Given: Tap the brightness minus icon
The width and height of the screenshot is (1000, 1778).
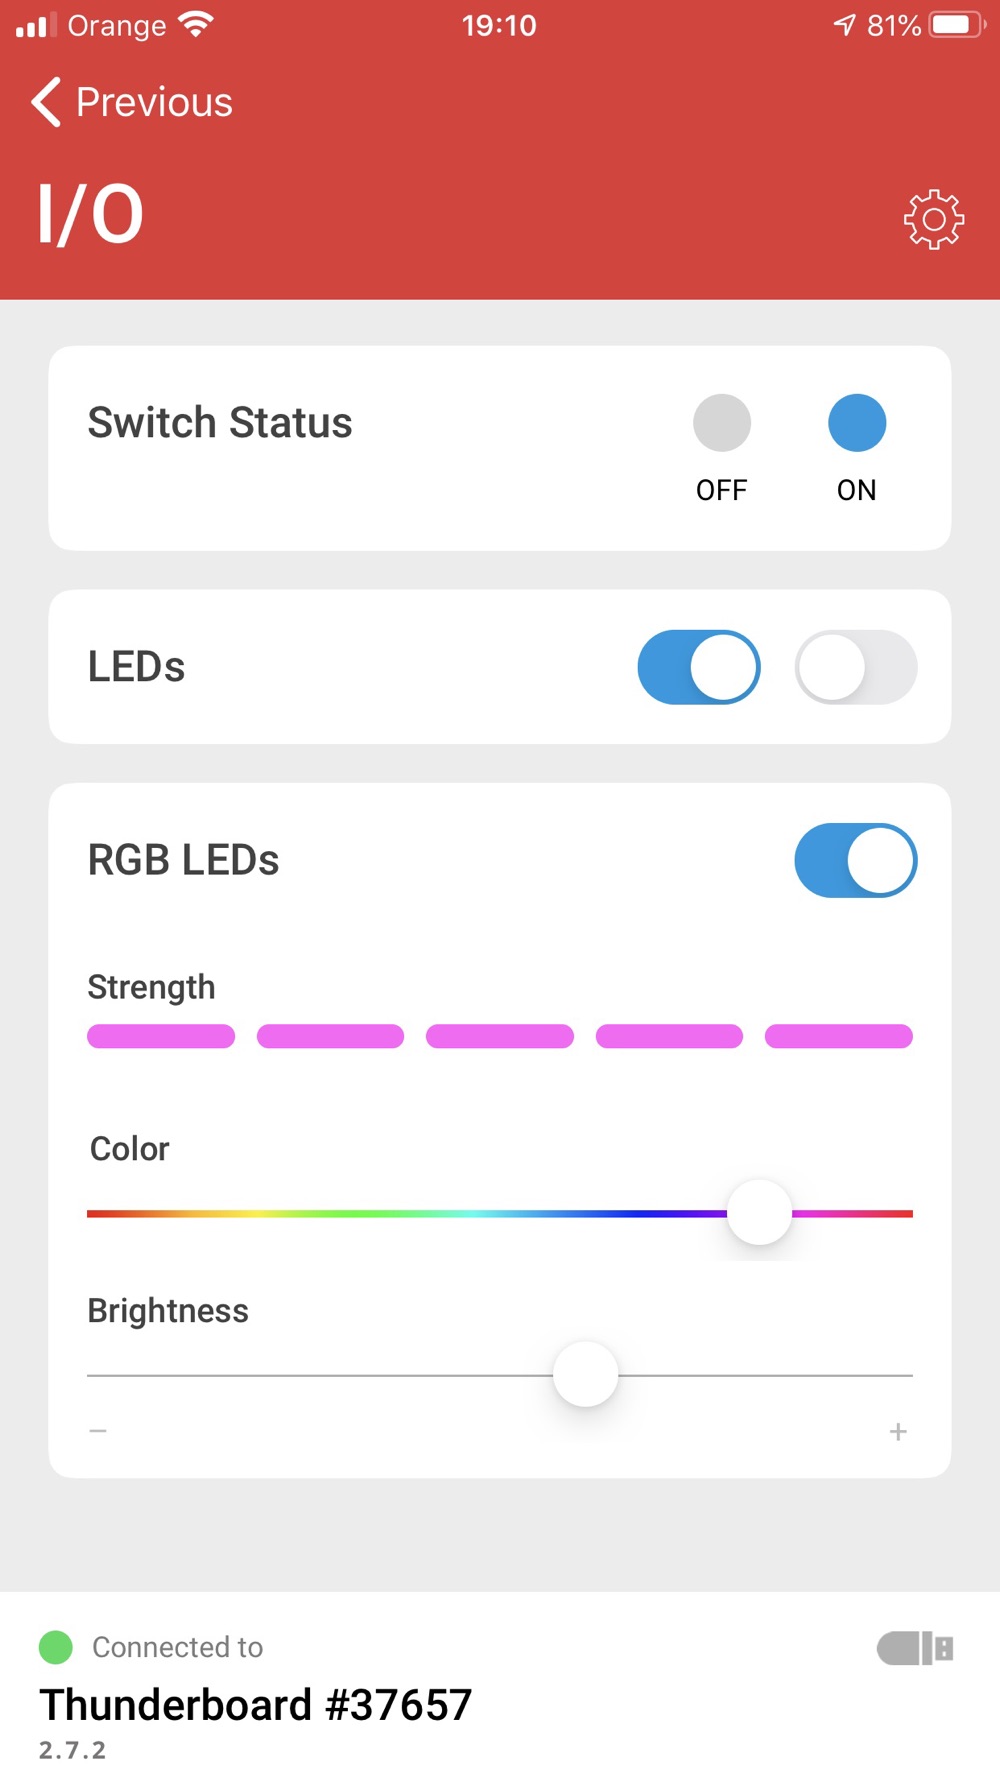Looking at the screenshot, I should (x=98, y=1431).
